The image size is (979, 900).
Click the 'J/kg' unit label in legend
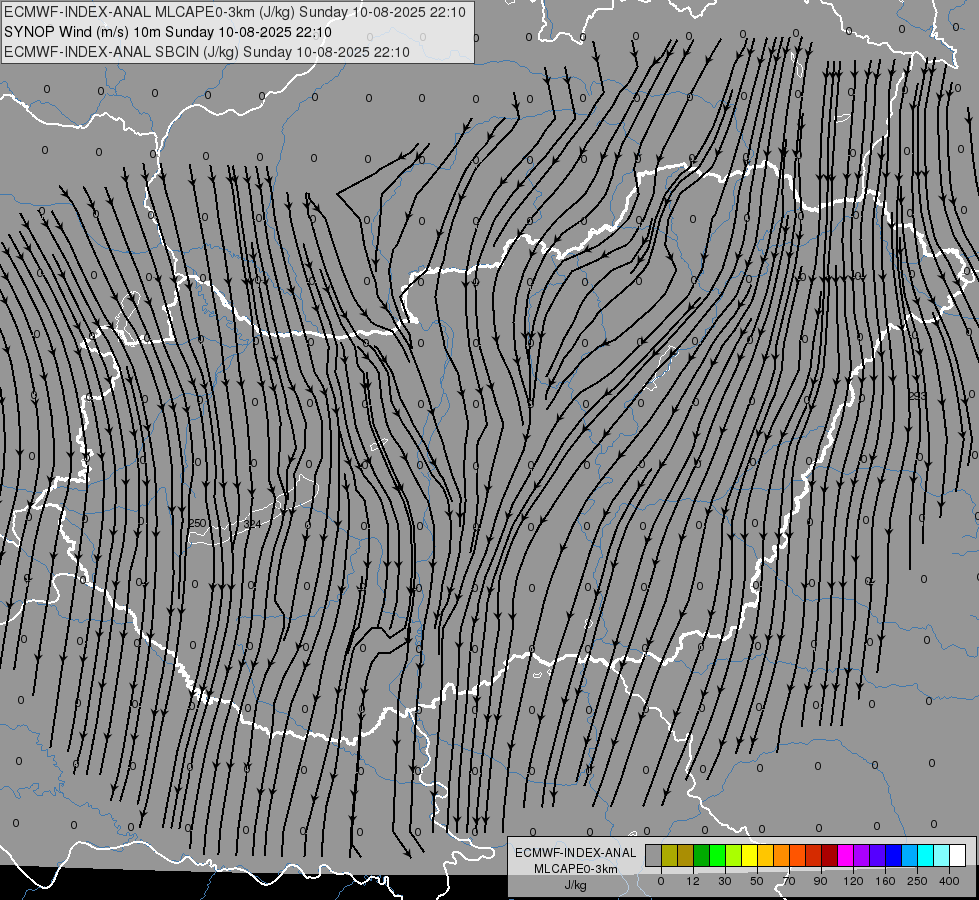(x=576, y=885)
